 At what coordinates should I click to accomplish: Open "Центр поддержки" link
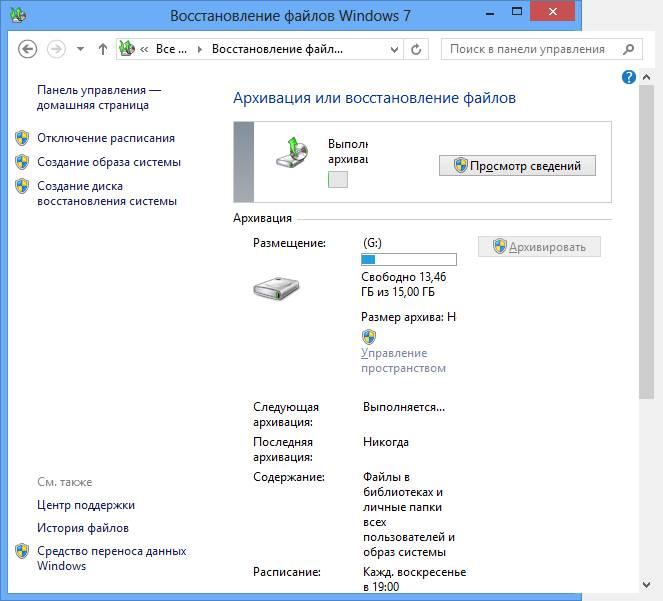[x=86, y=505]
